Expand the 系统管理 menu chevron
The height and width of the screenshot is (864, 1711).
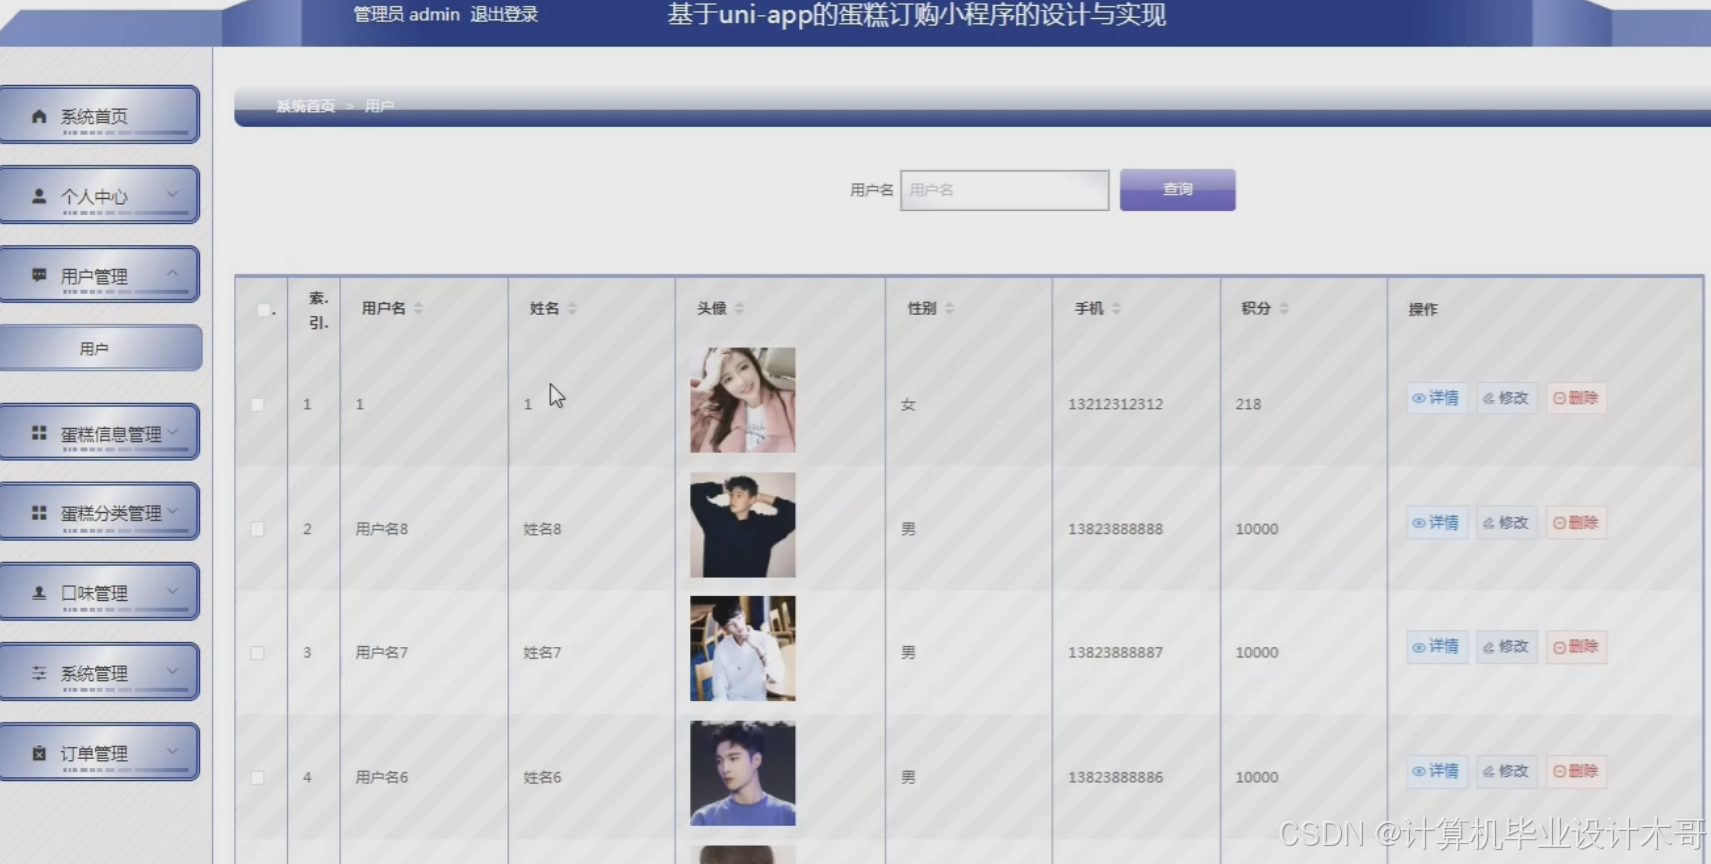click(172, 671)
